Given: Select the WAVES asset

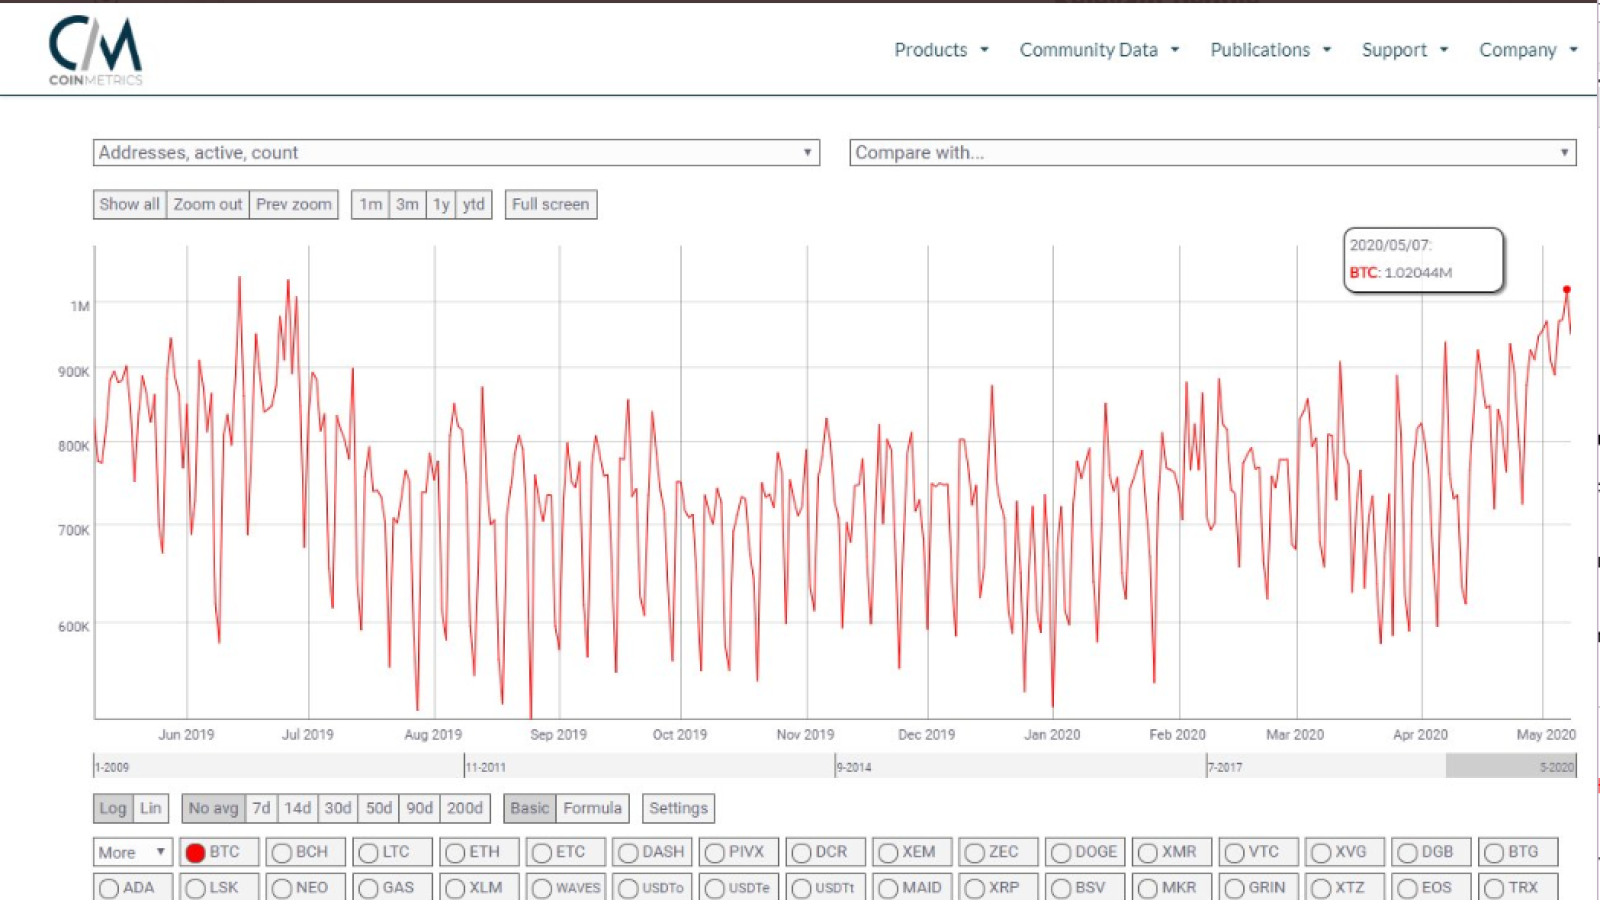Looking at the screenshot, I should [x=565, y=887].
